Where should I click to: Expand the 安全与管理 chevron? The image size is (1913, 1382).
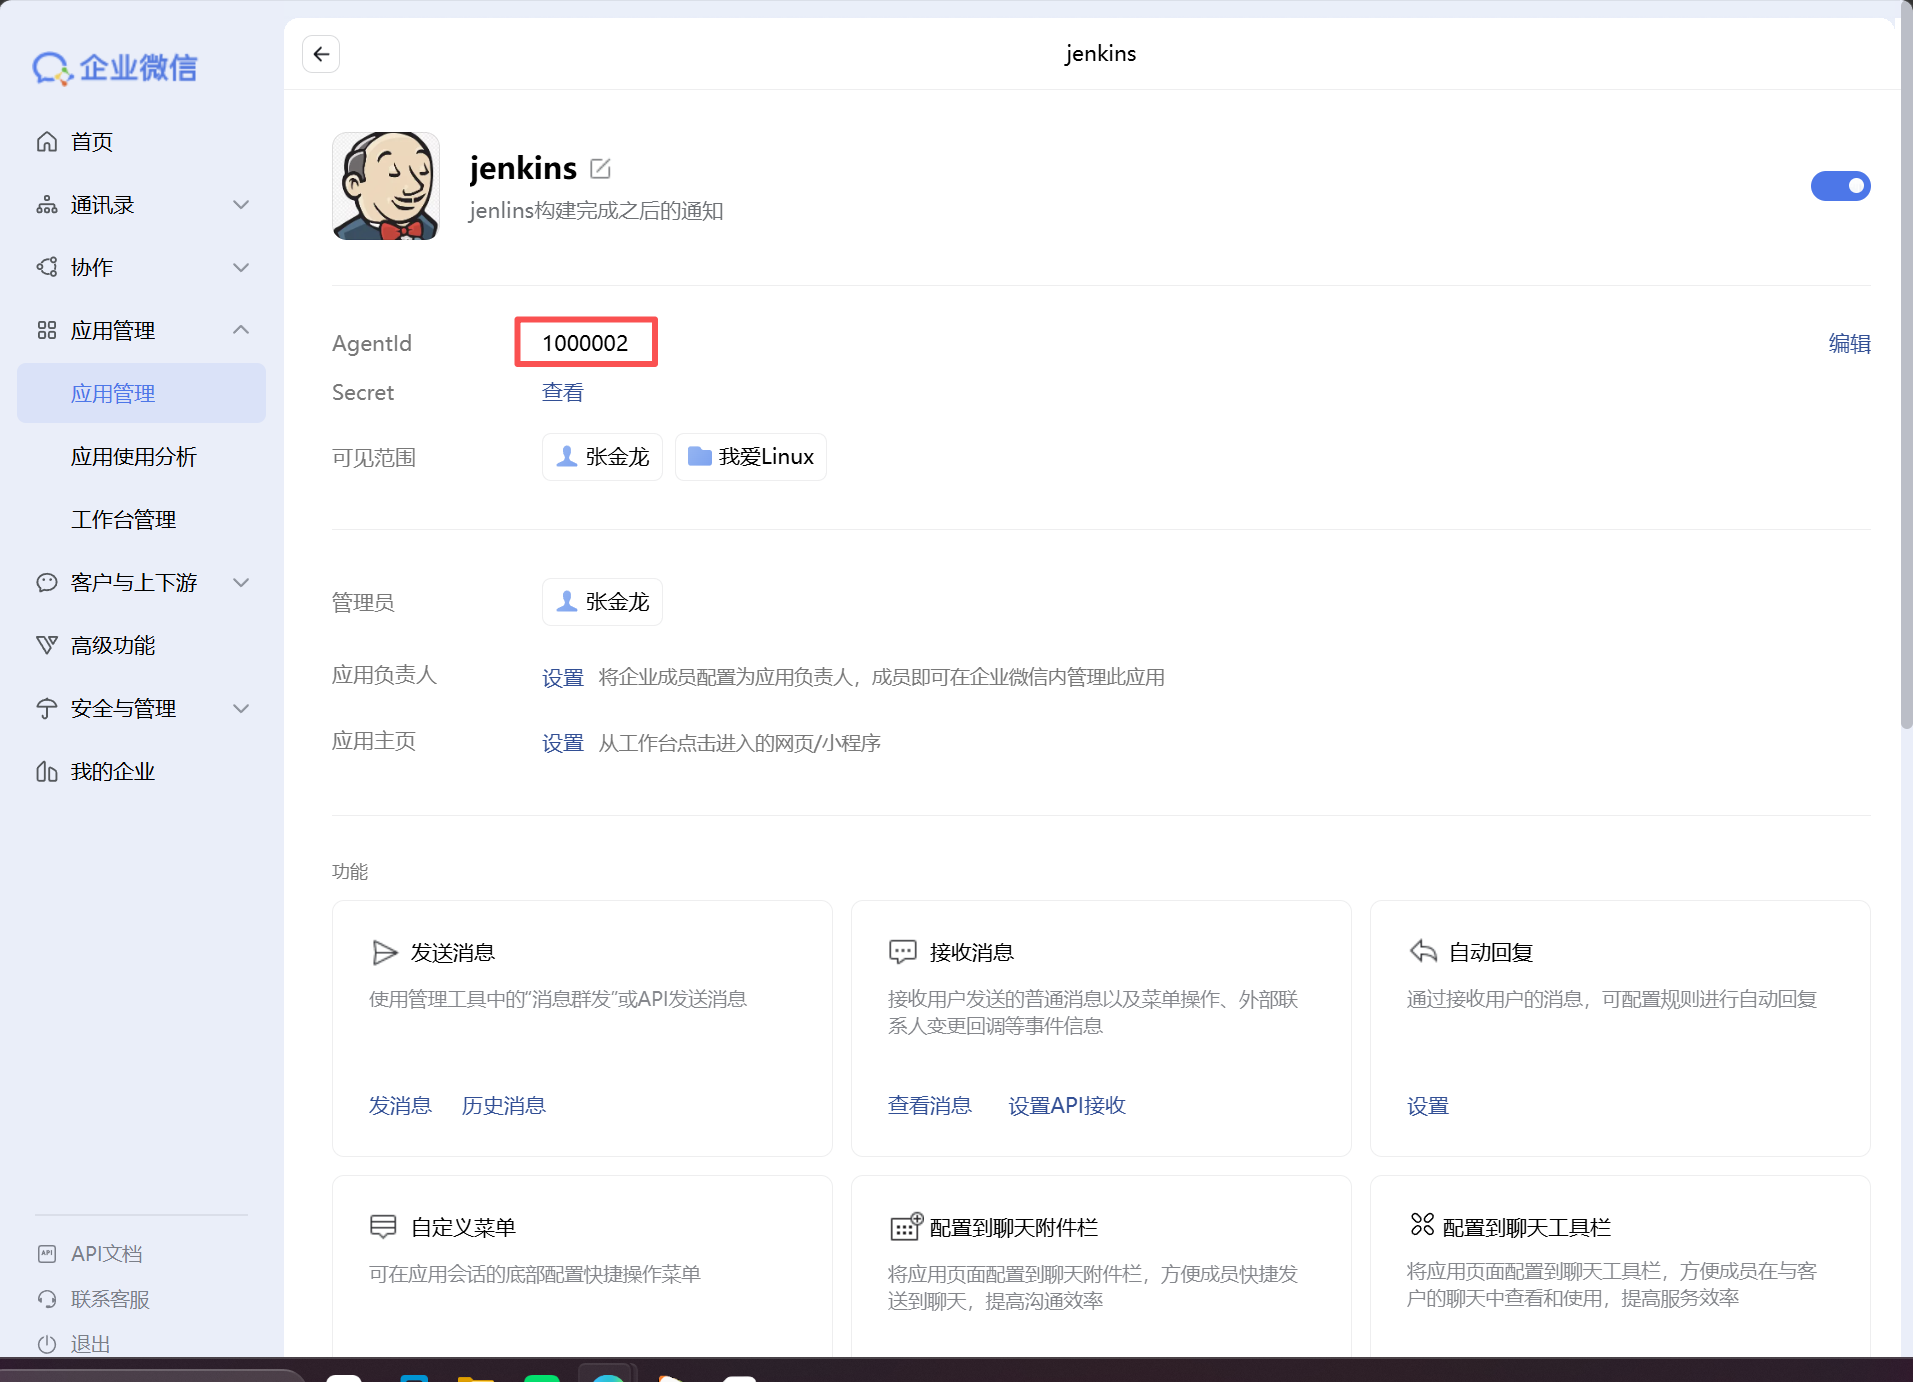click(241, 708)
